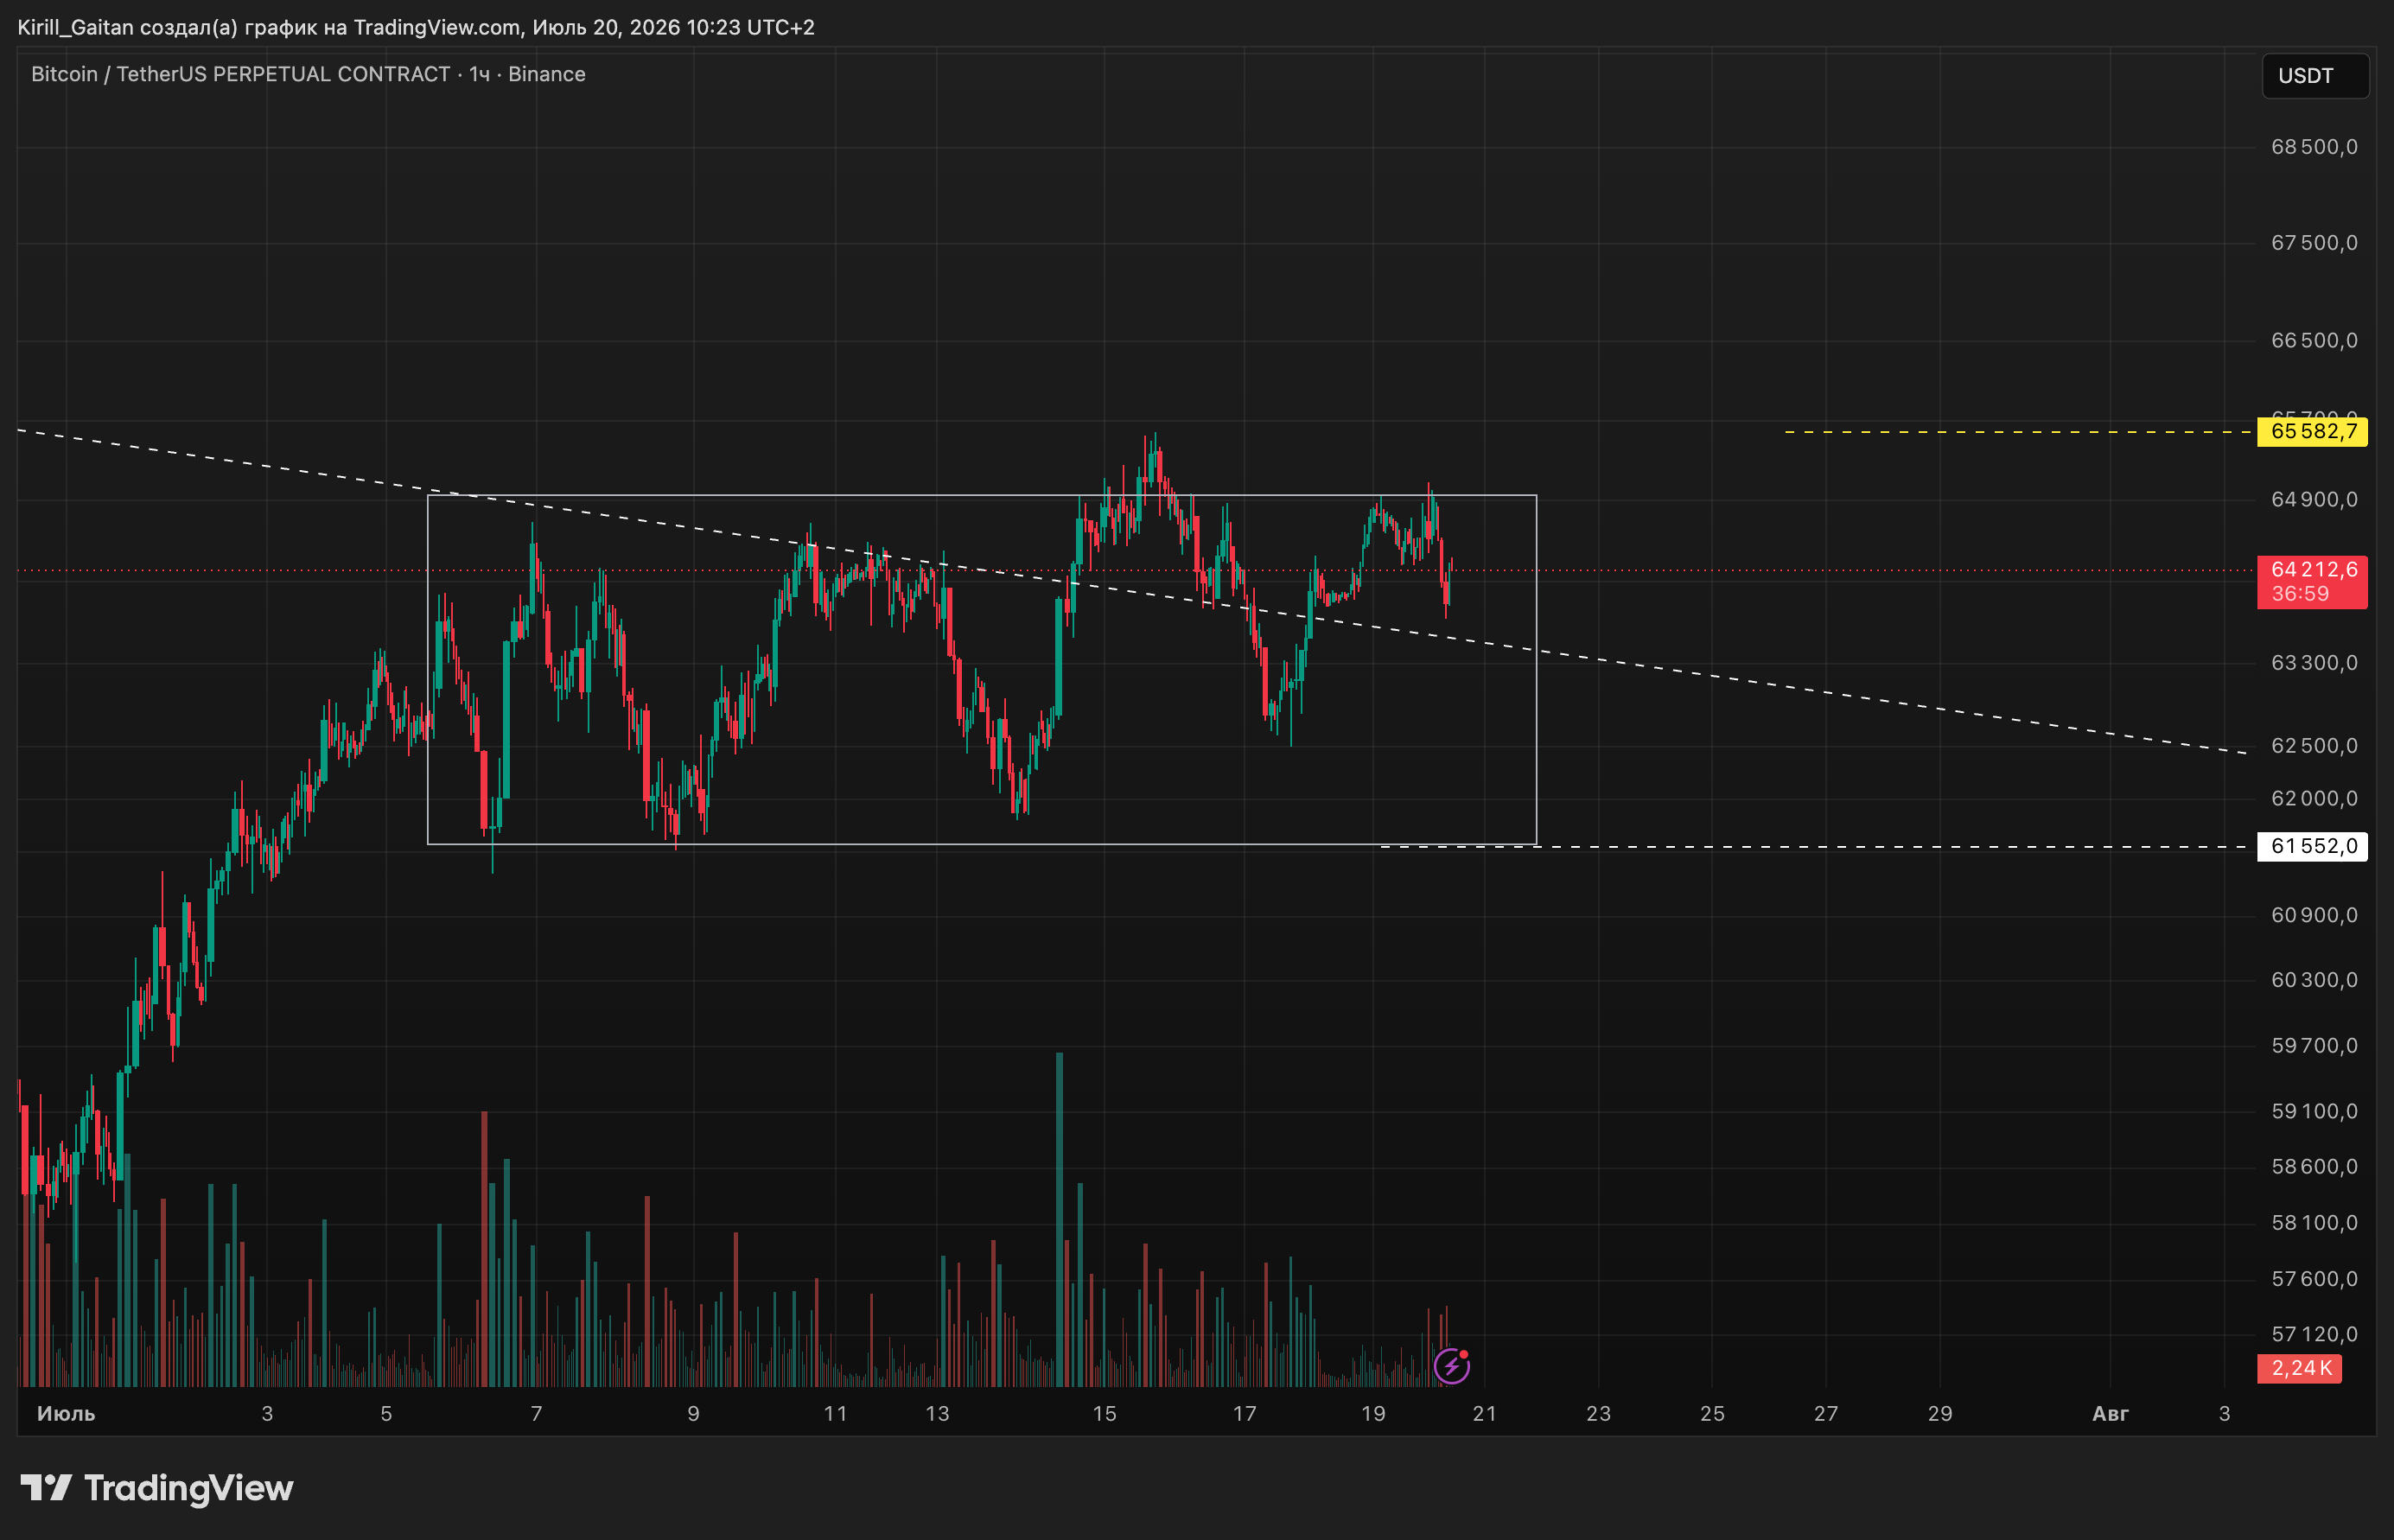This screenshot has height=1540, width=2394.
Task: Click the 9 date label on time axis
Action: [693, 1414]
